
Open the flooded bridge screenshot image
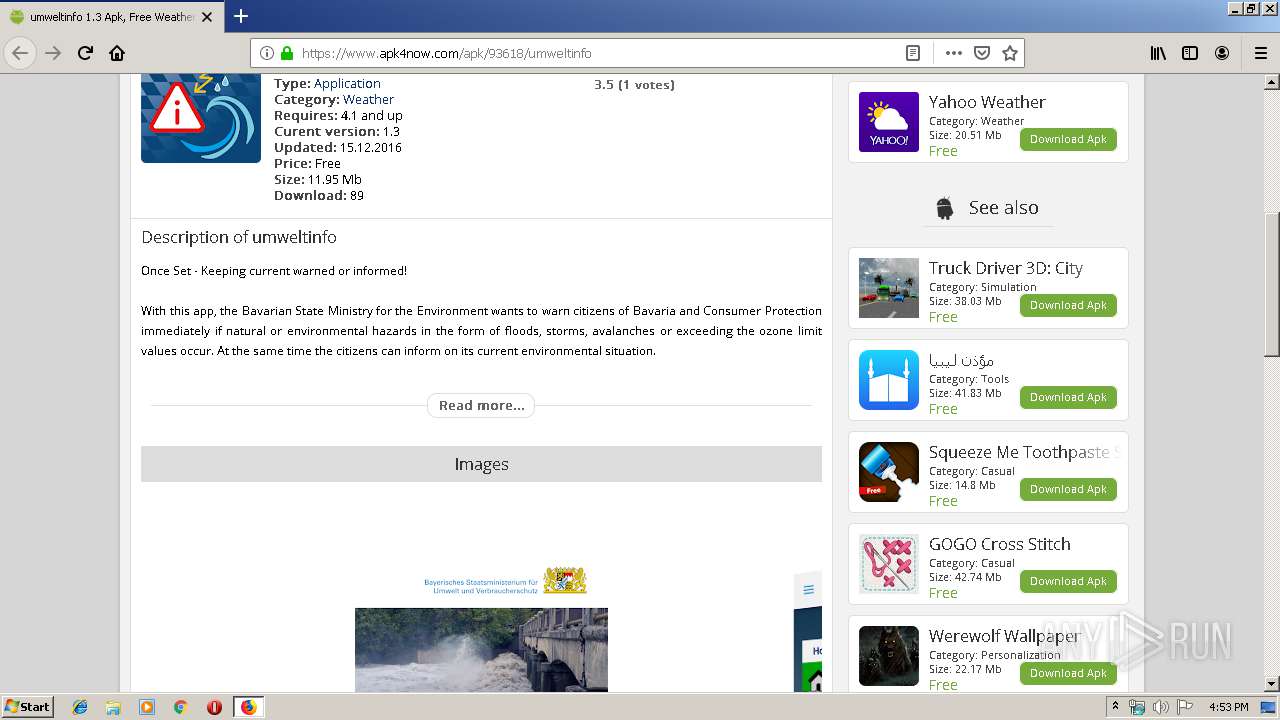[481, 650]
